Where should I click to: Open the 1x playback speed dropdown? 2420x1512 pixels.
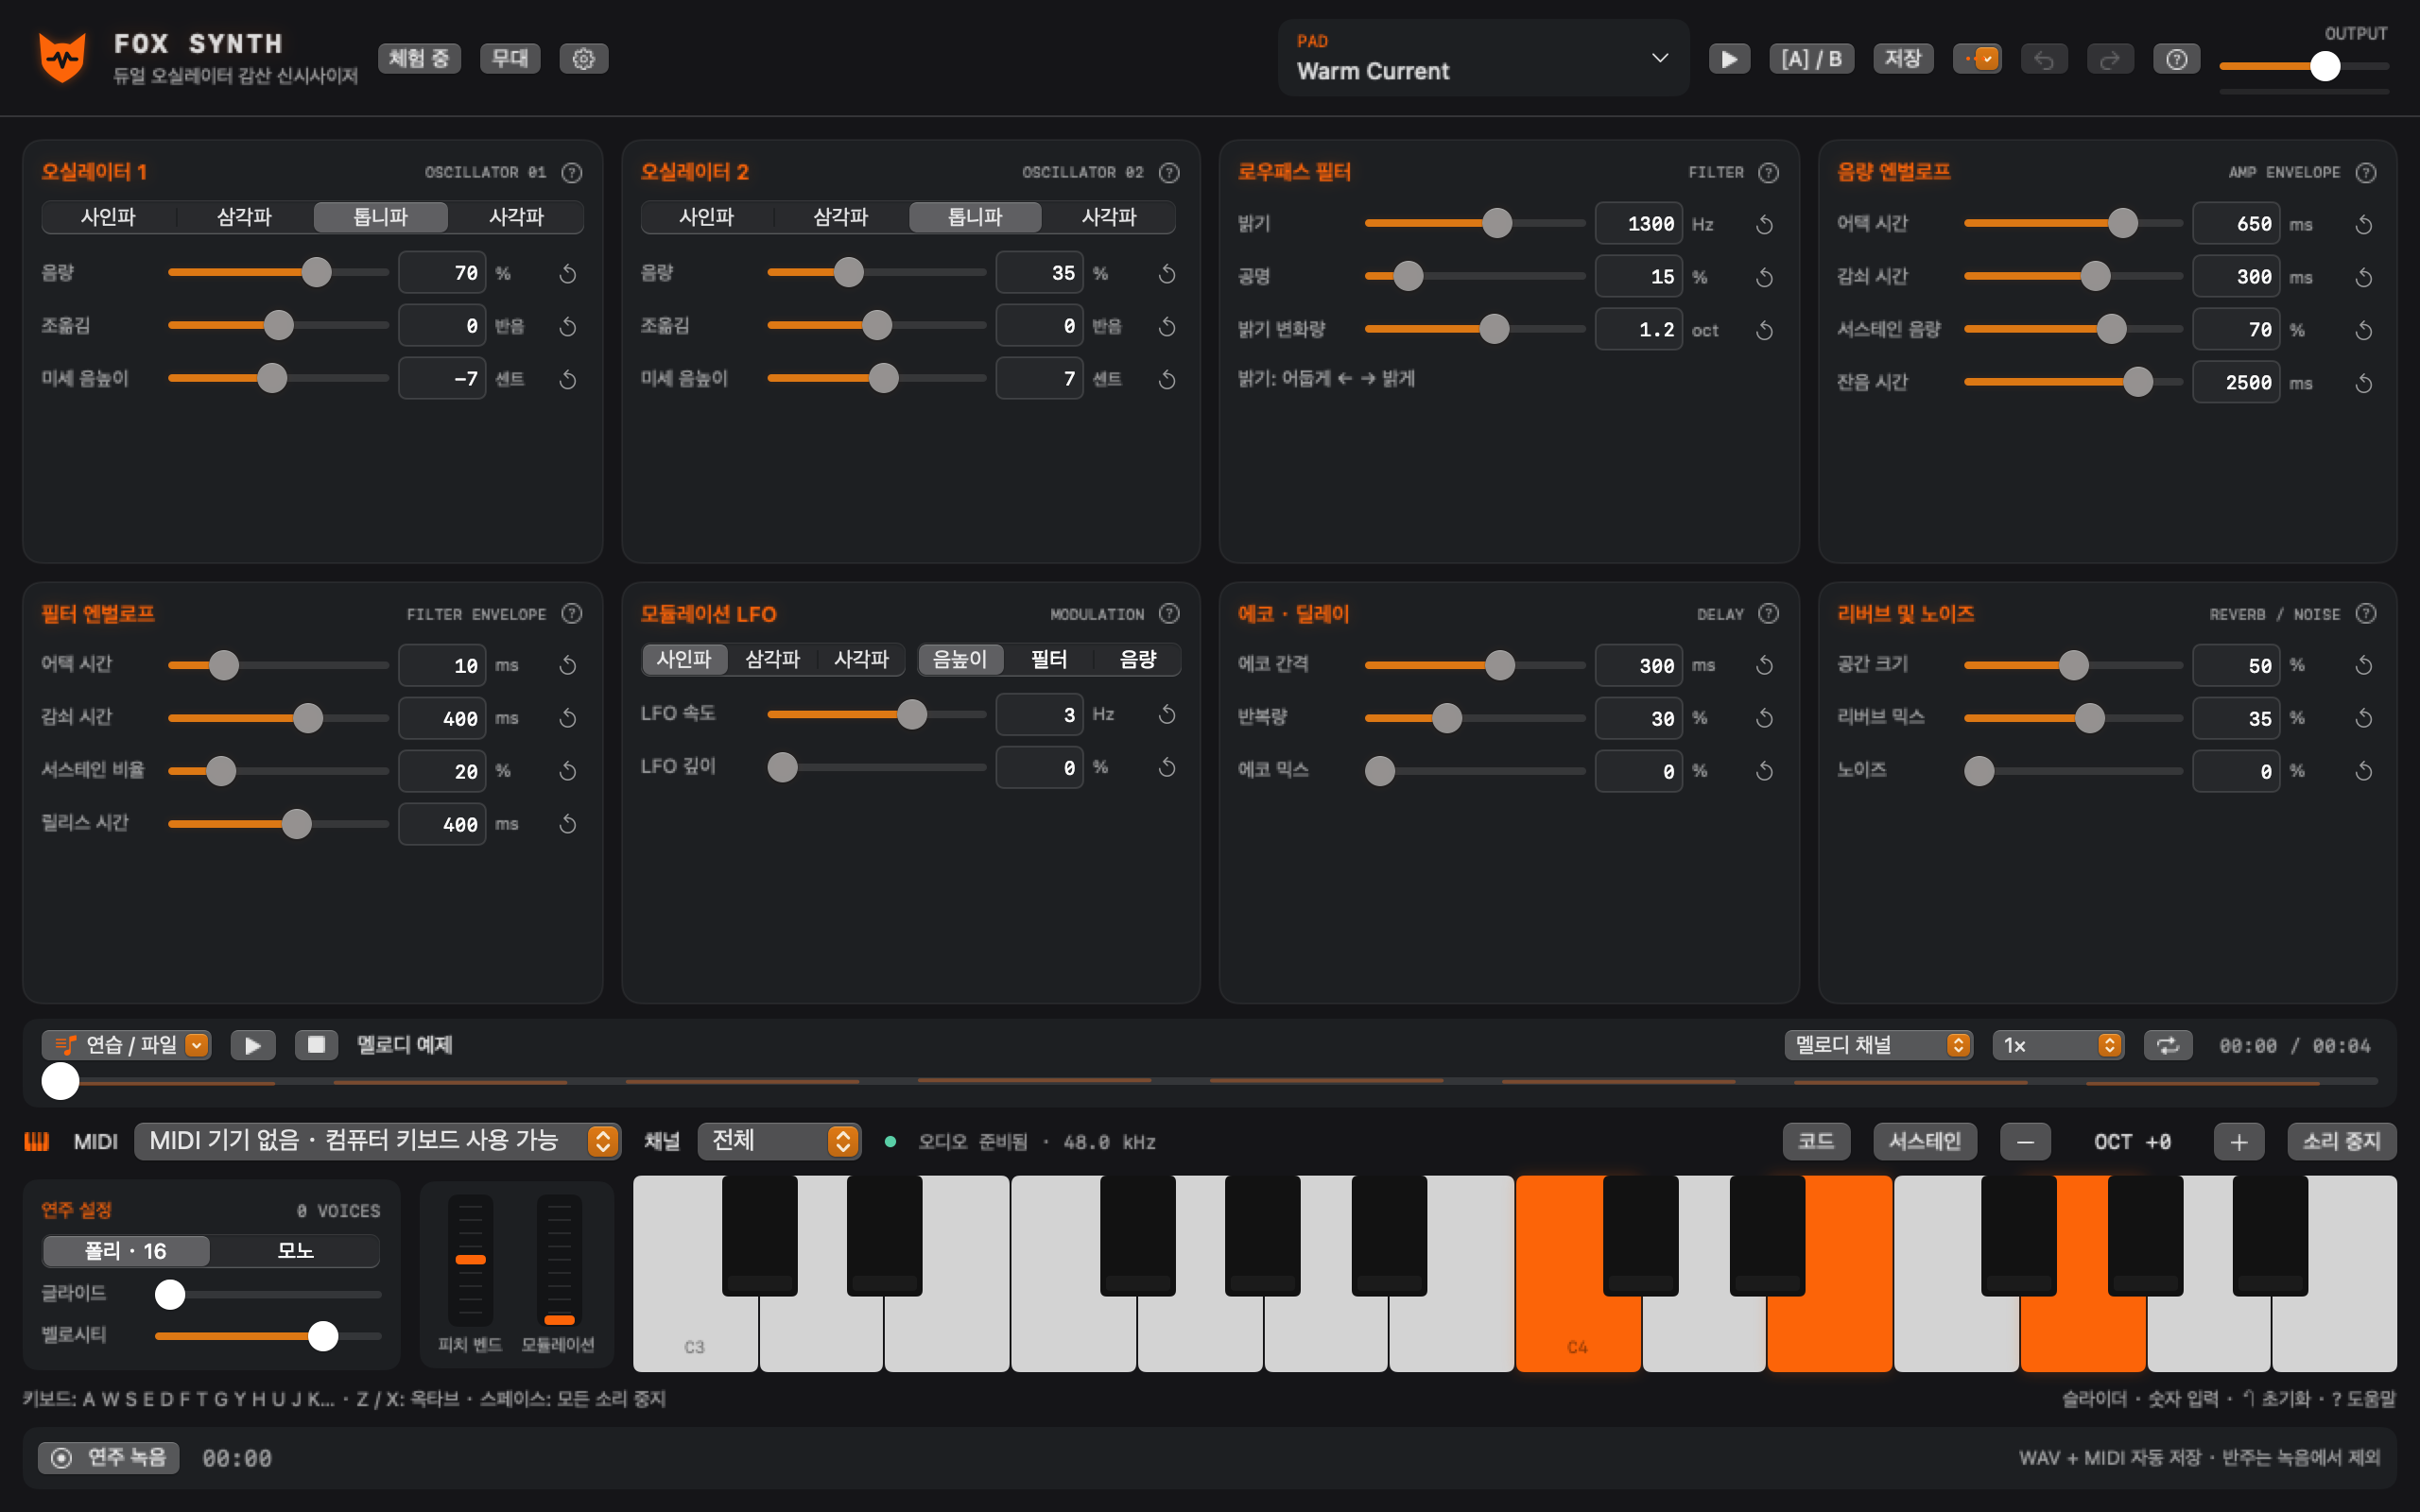[x=2058, y=1045]
